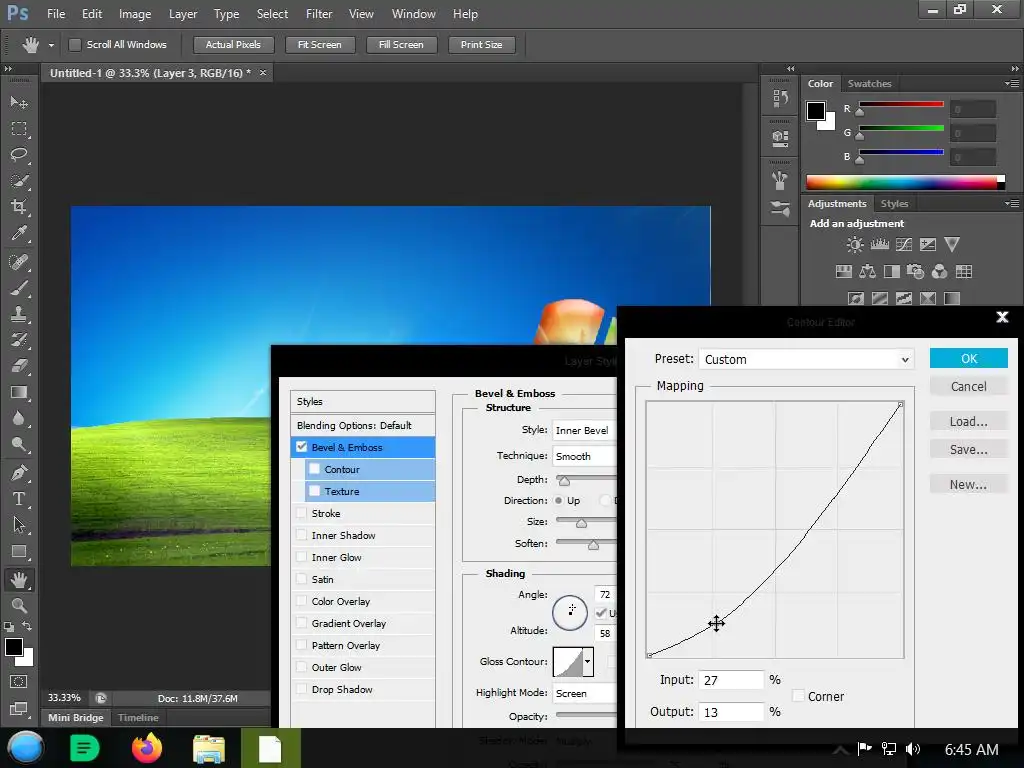Screen dimensions: 1024x768
Task: Select the Crop tool
Action: pyautogui.click(x=19, y=207)
